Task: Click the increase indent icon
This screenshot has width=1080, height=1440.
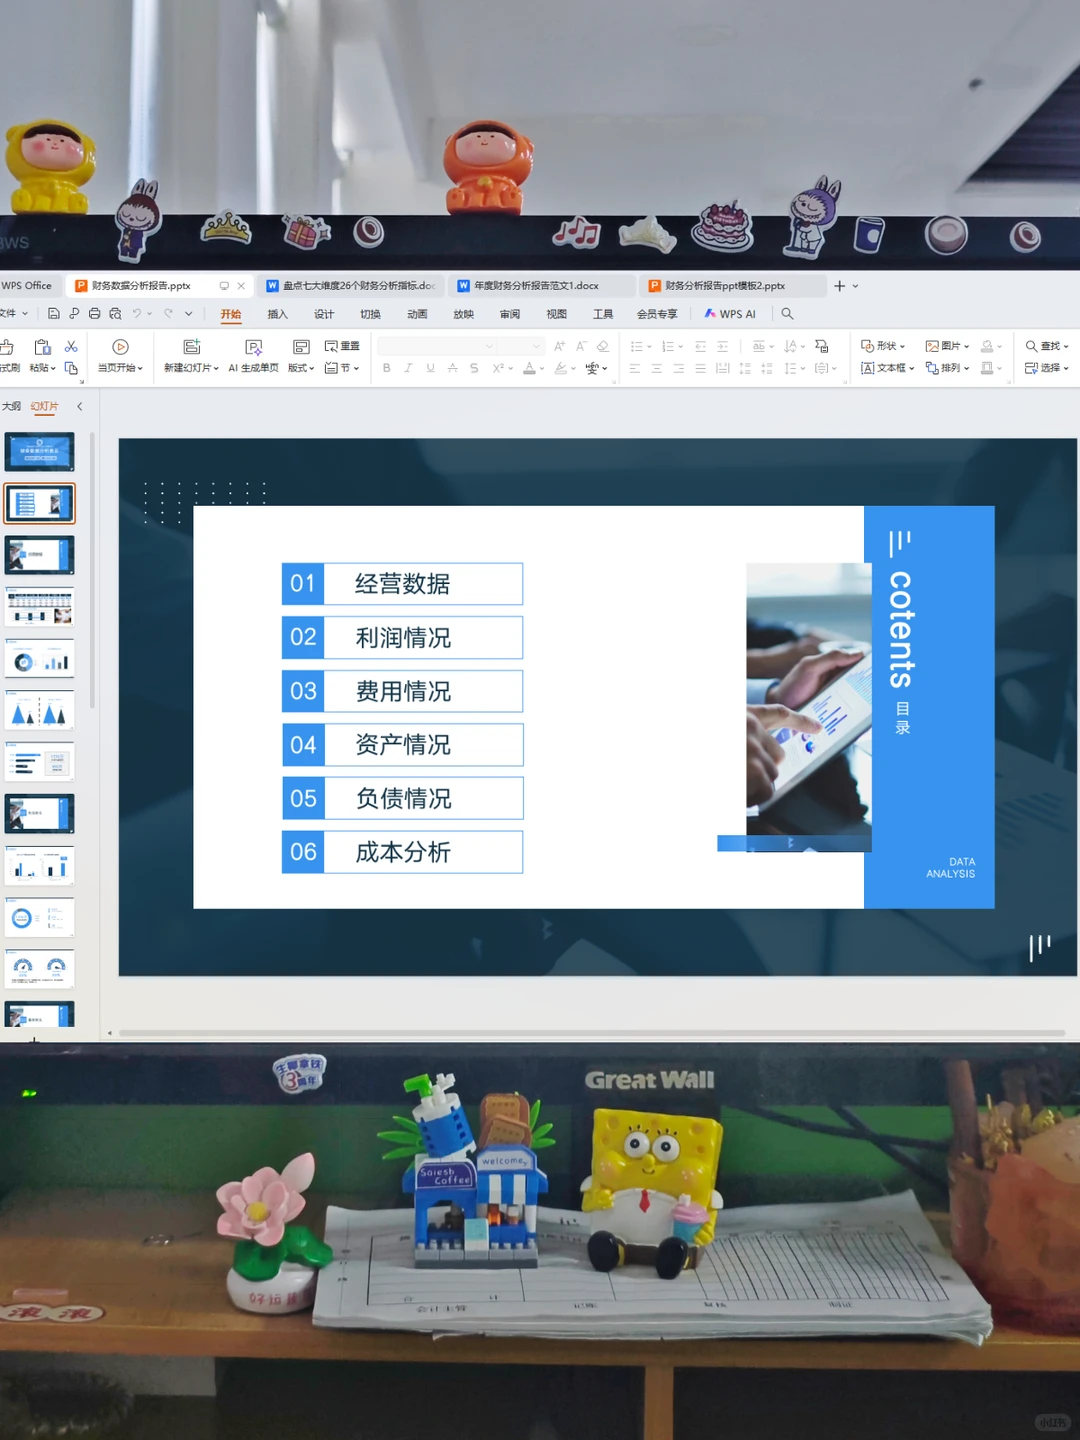Action: (722, 346)
